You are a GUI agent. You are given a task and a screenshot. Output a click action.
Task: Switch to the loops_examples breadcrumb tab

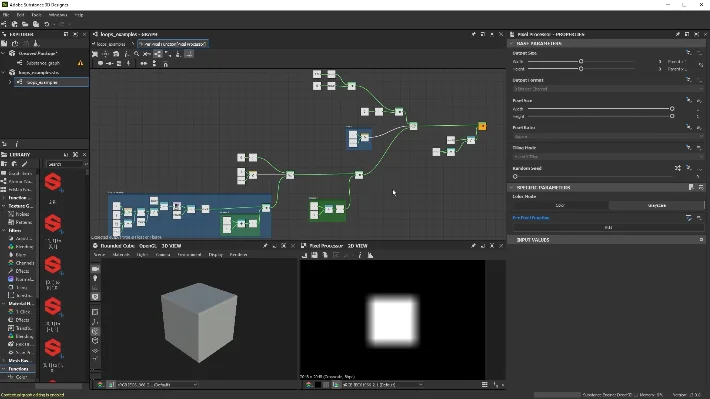(110, 44)
